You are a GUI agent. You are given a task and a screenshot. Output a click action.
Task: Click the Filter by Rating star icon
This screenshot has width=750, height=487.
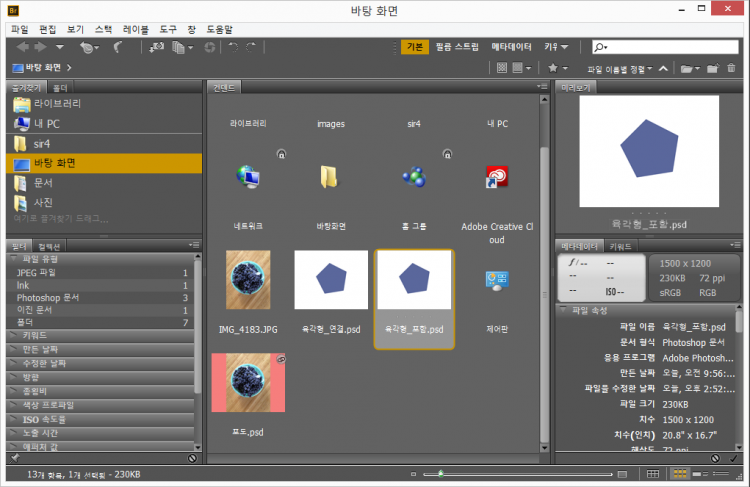pos(552,68)
